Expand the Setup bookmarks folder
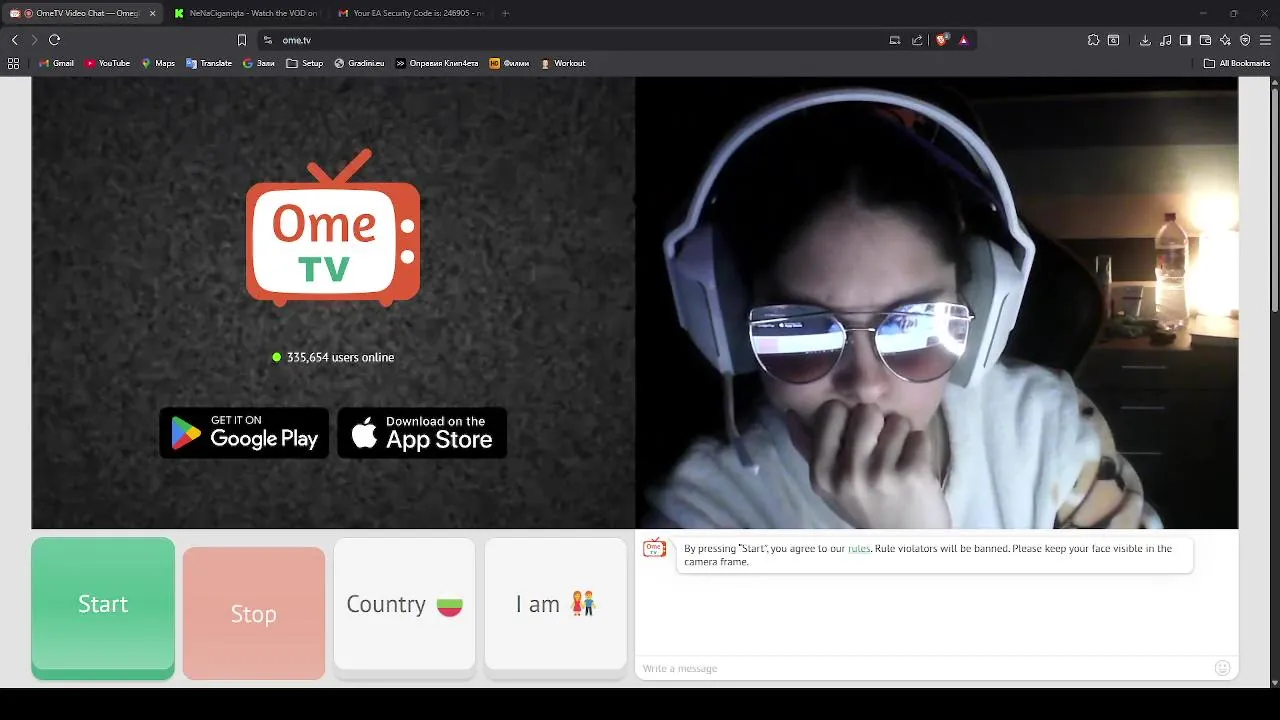The height and width of the screenshot is (720, 1280). click(305, 63)
